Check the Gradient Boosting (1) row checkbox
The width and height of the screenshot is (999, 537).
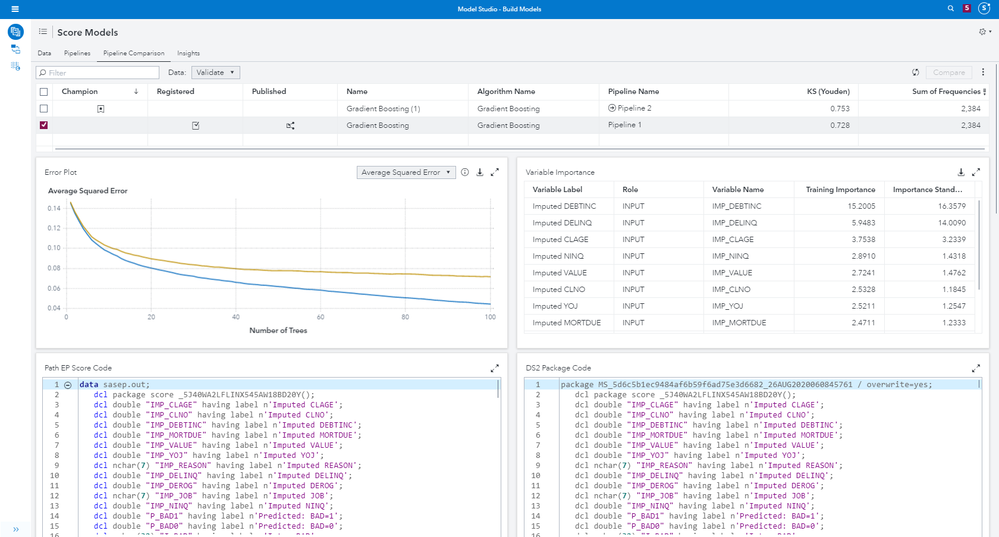click(x=43, y=108)
